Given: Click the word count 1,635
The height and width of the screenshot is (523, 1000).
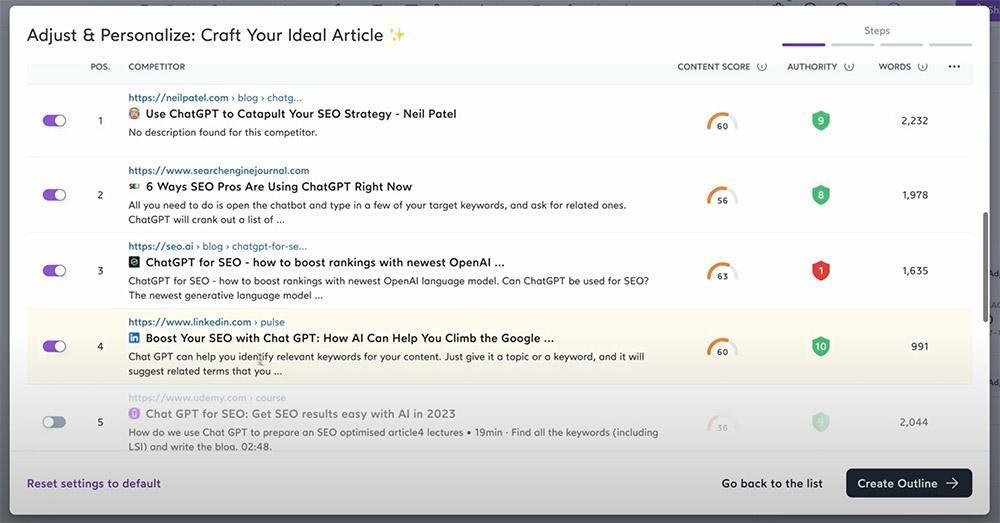Looking at the screenshot, I should click(x=915, y=270).
